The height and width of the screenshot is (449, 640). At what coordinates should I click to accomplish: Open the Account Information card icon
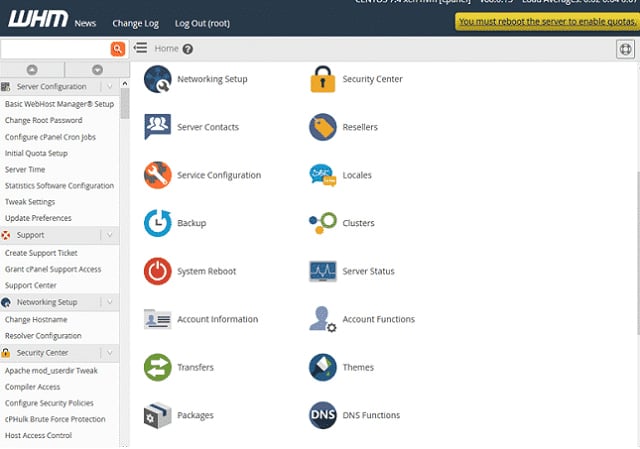click(x=158, y=319)
